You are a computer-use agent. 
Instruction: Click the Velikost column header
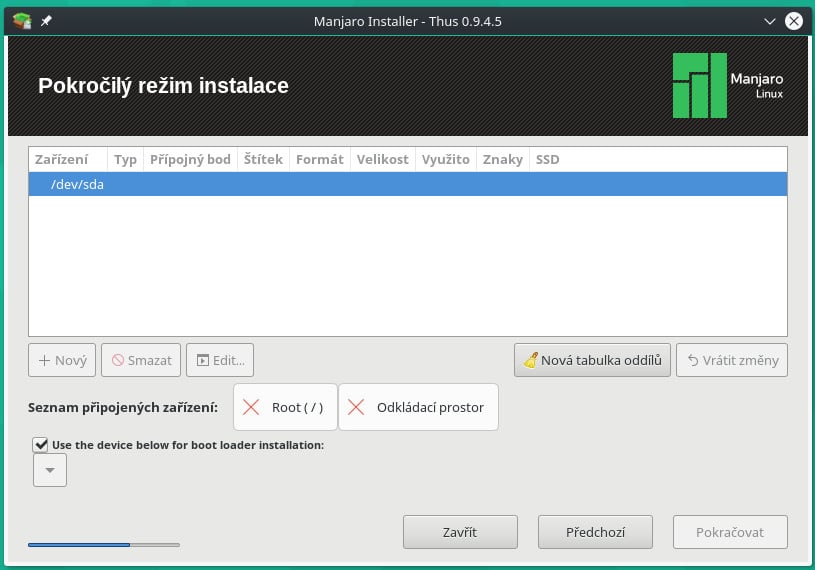tap(383, 160)
